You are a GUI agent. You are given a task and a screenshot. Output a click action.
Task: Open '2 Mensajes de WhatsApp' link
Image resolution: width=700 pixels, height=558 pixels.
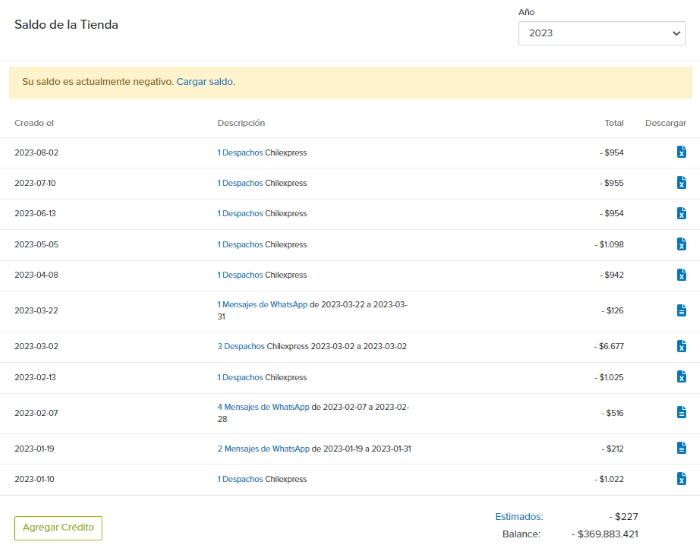(x=263, y=449)
